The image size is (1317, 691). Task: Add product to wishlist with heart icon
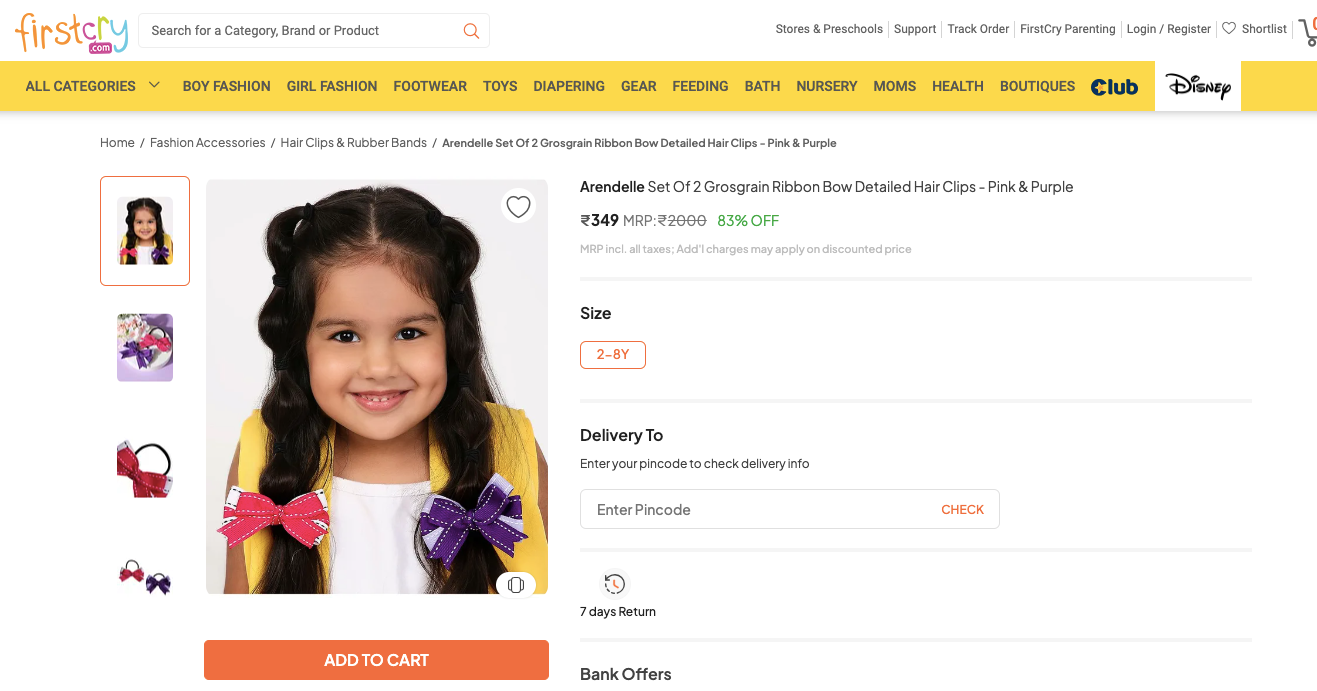(x=518, y=207)
